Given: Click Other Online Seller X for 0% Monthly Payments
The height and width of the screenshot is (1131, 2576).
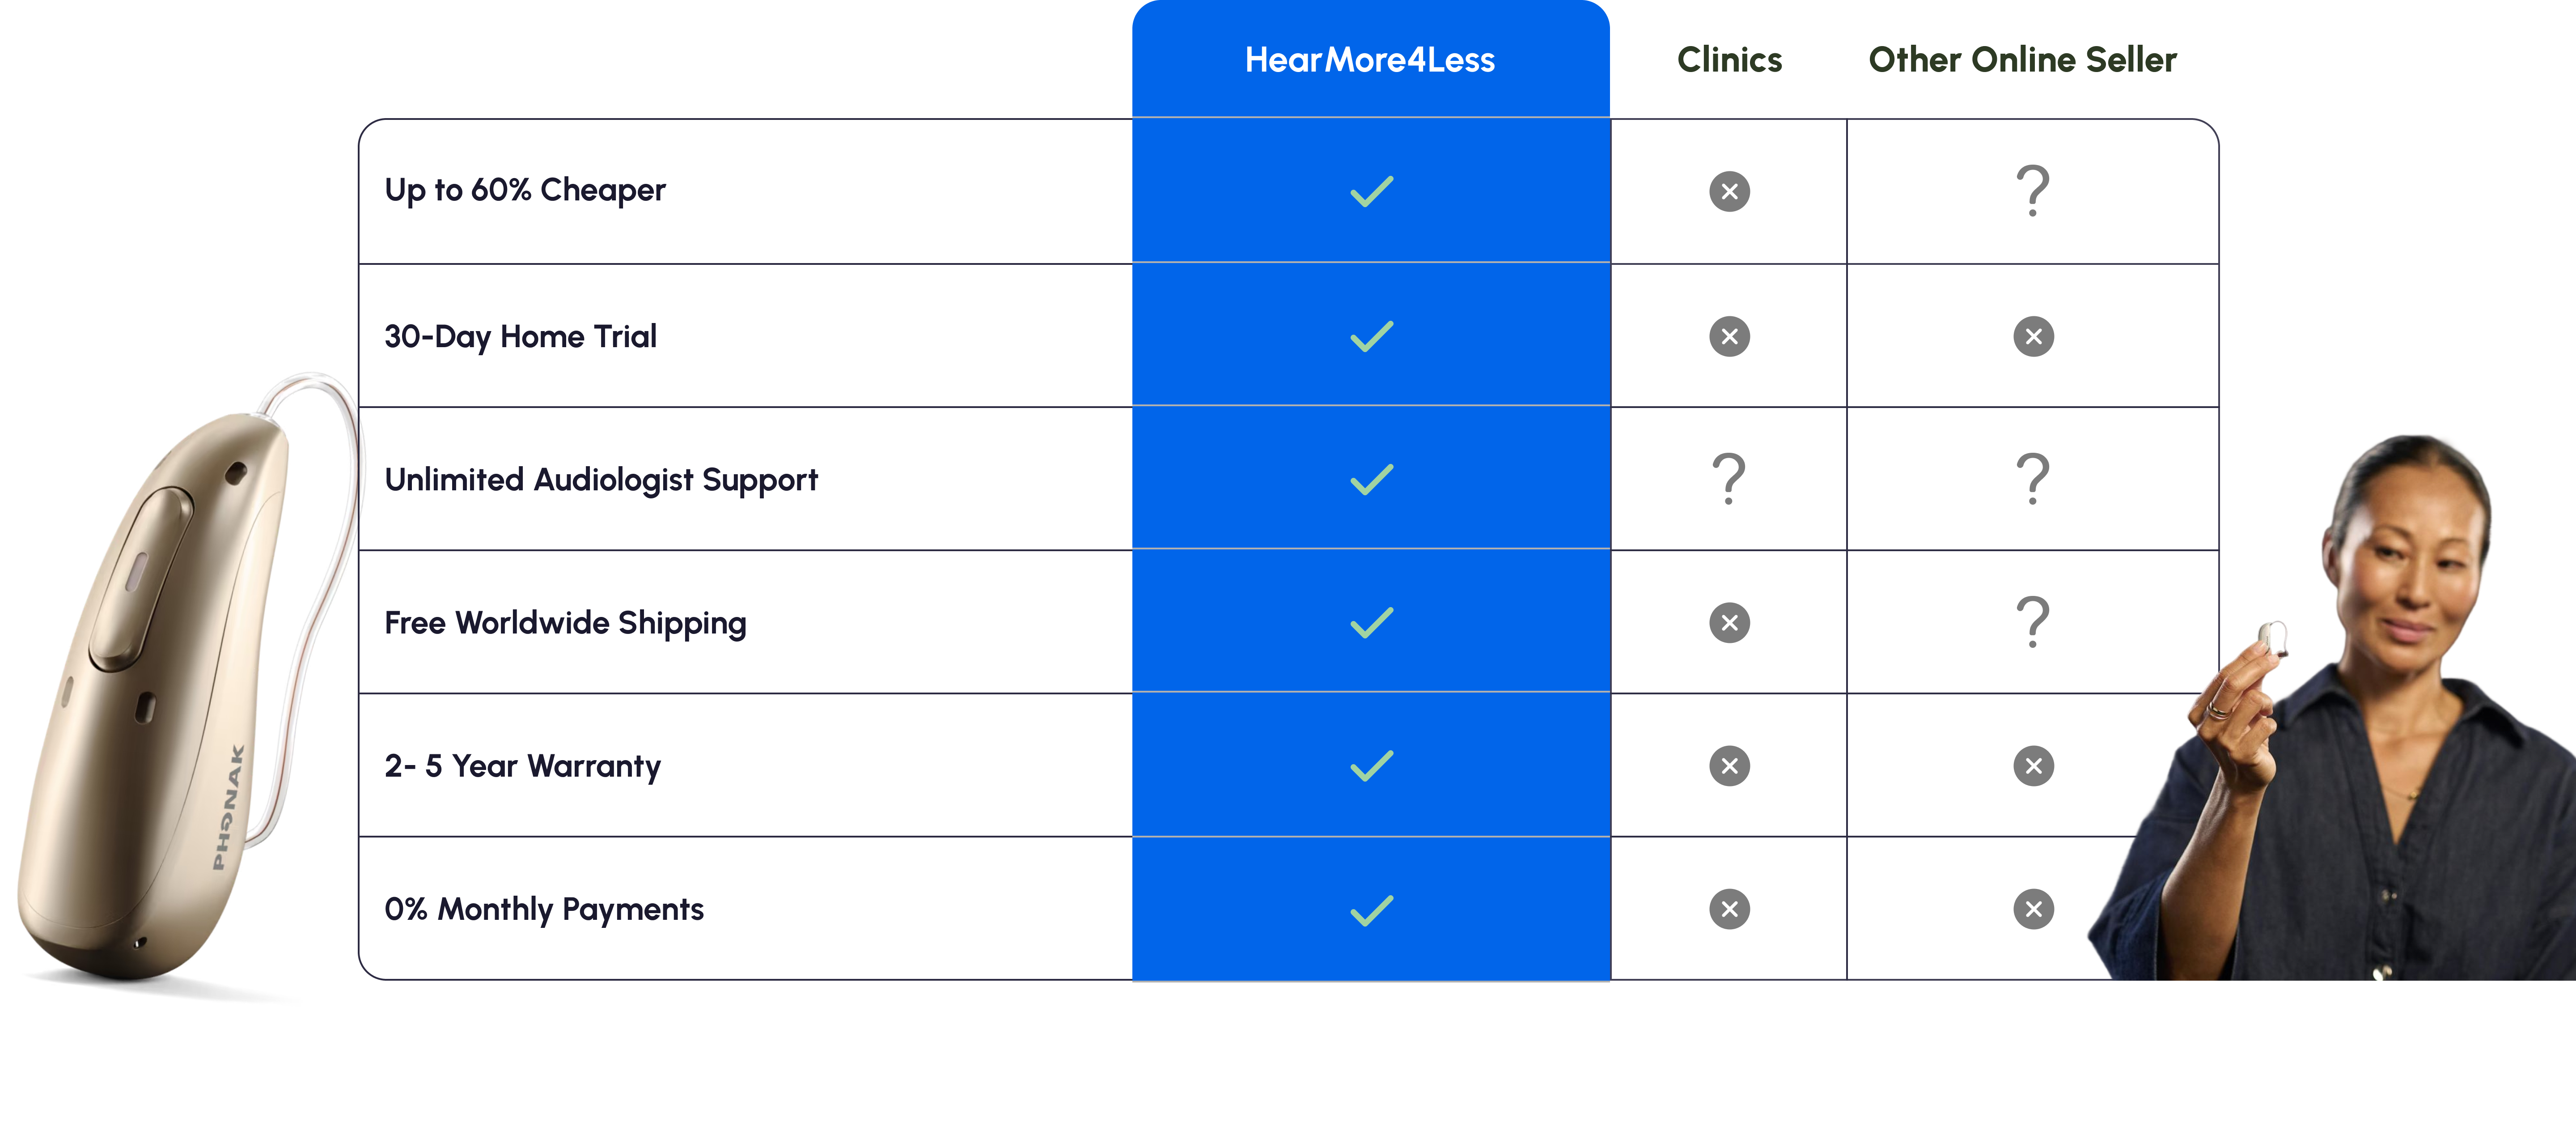Looking at the screenshot, I should [2033, 909].
